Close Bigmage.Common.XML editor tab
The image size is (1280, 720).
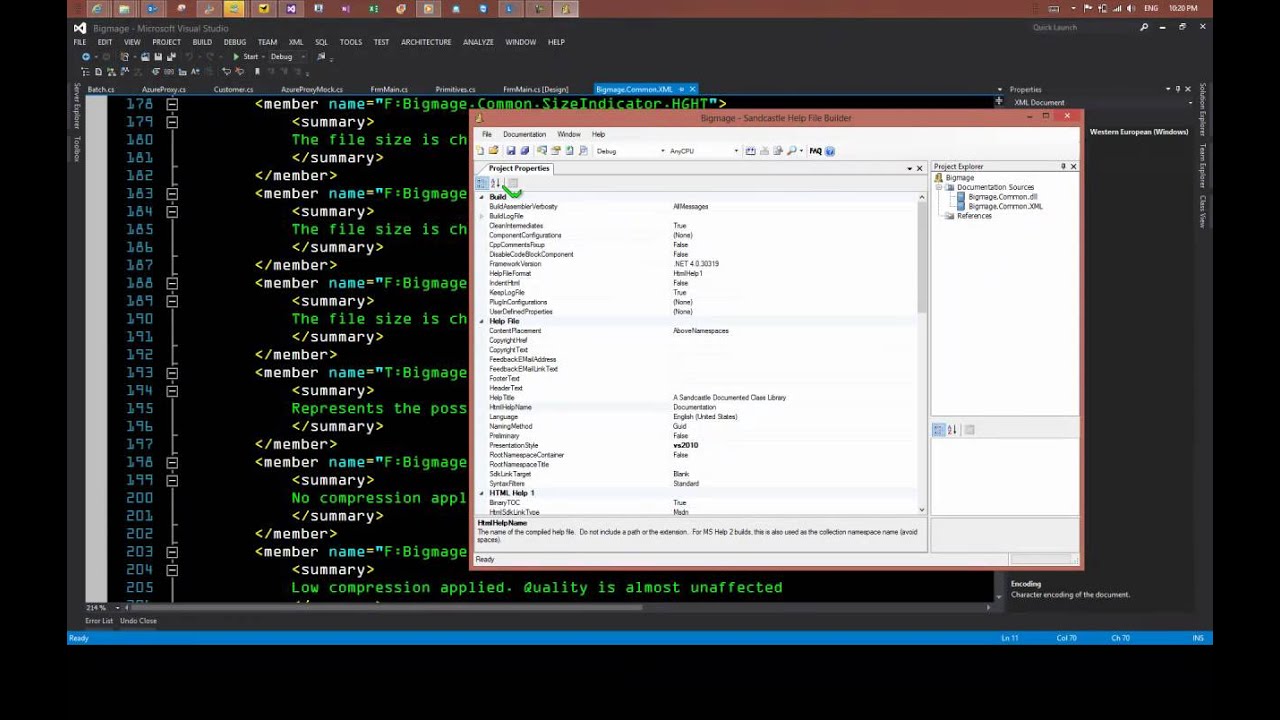[x=692, y=89]
